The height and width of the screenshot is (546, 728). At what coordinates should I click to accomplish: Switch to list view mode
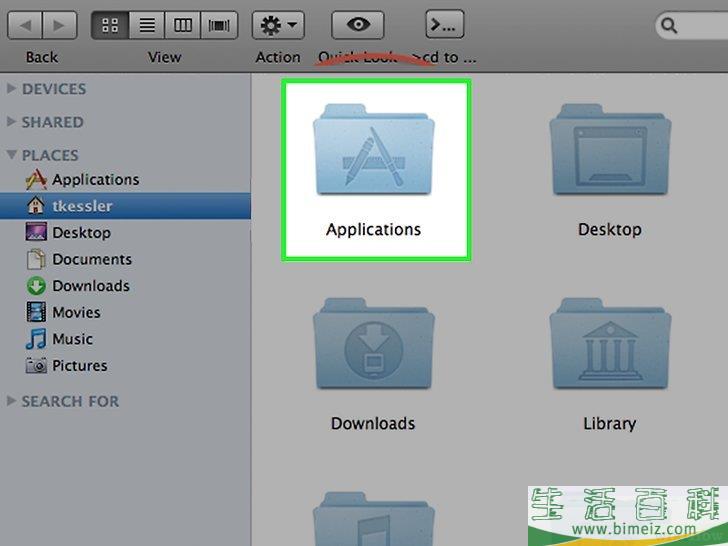pos(146,24)
